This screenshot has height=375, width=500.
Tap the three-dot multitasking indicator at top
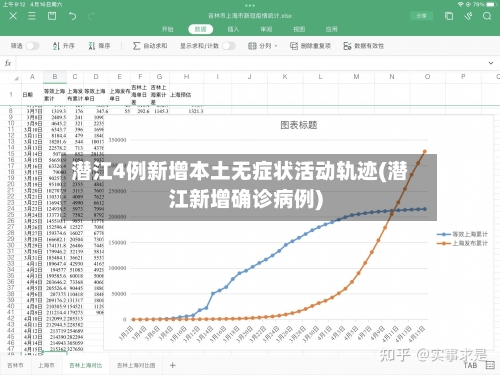pos(250,5)
